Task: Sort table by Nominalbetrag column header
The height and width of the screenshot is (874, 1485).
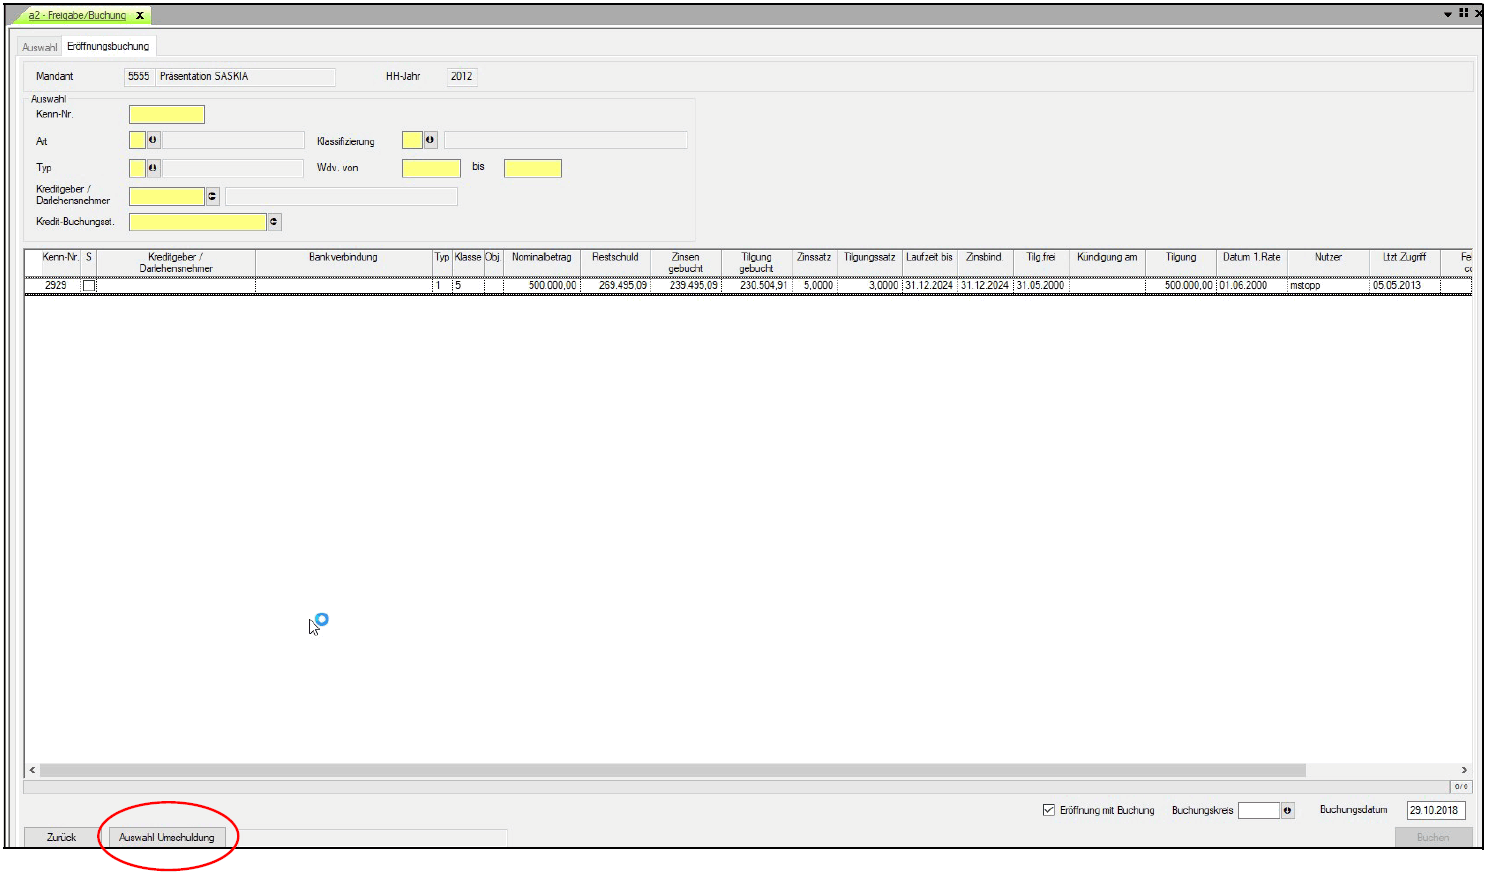Action: click(541, 258)
